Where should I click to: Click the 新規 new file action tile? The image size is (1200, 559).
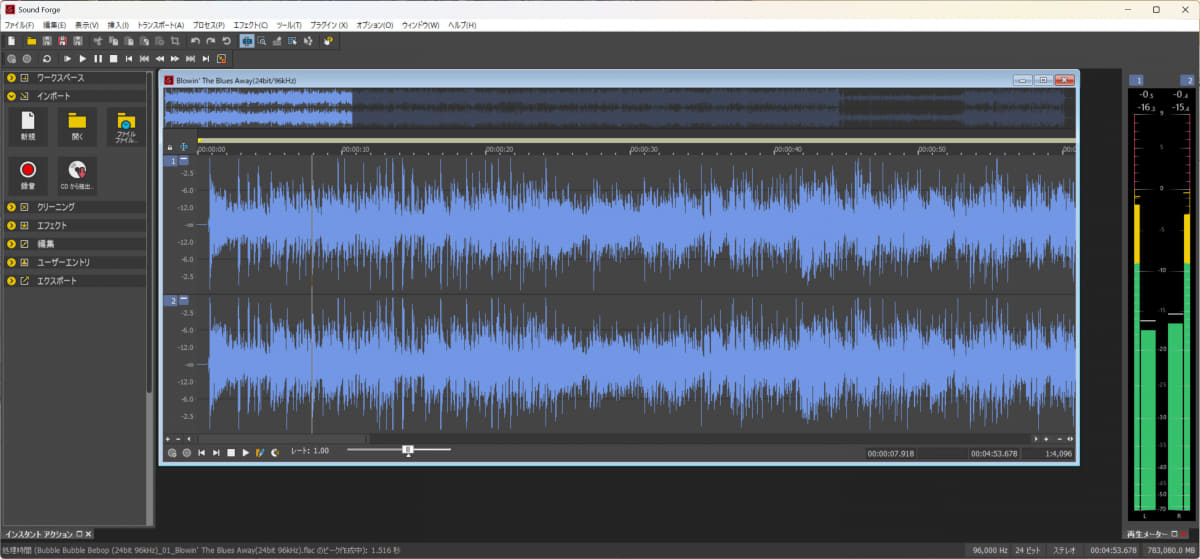pyautogui.click(x=27, y=127)
